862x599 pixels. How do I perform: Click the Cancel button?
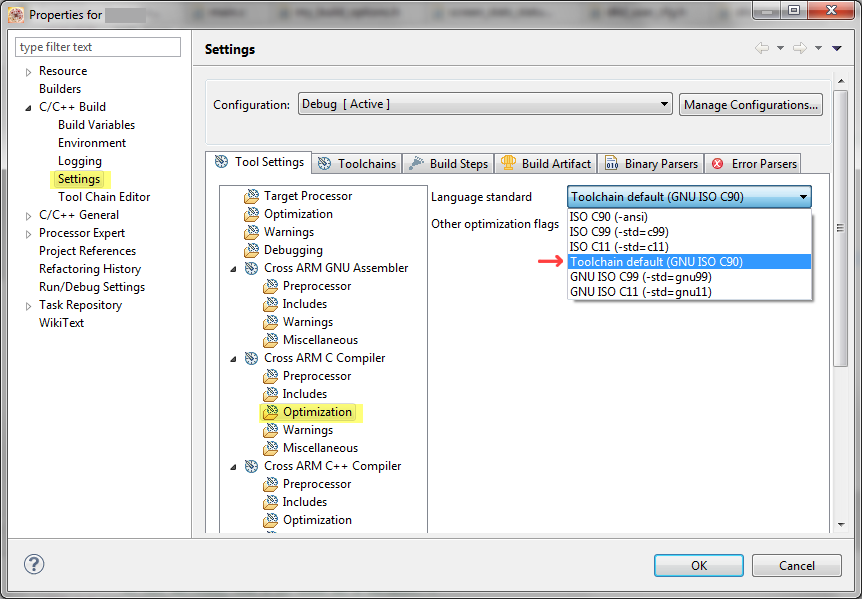[796, 565]
